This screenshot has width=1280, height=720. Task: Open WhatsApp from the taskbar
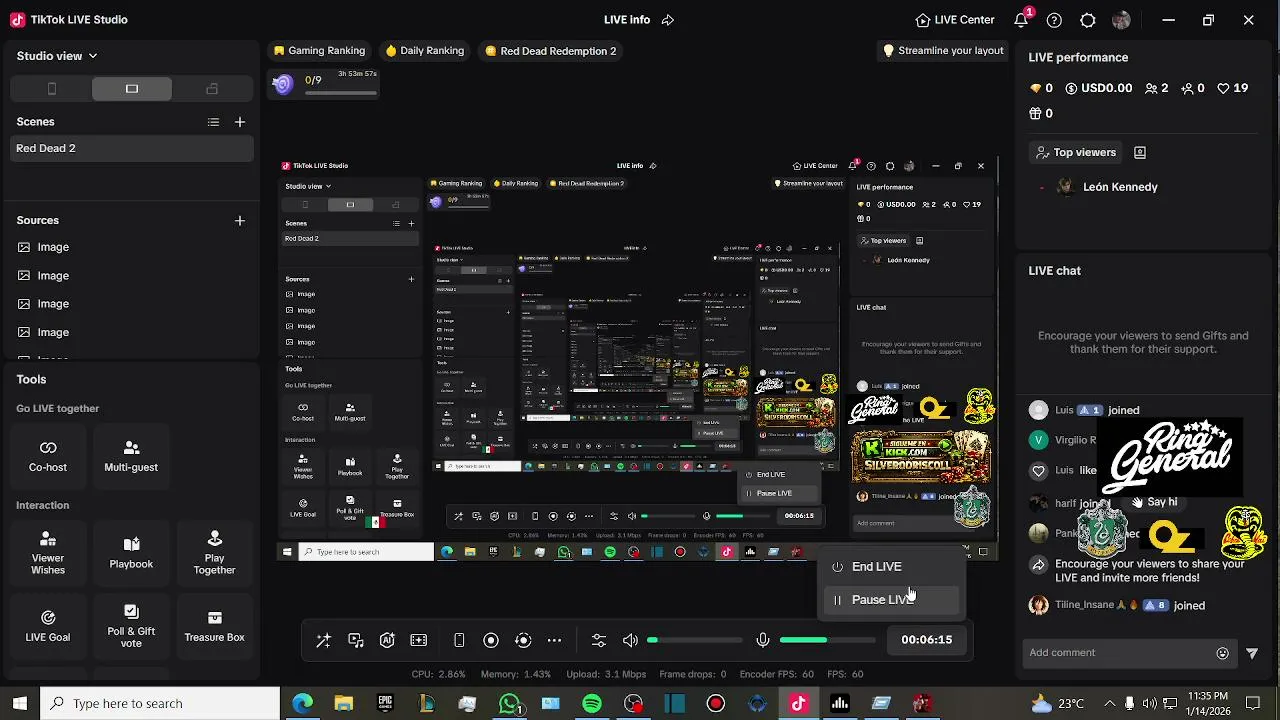pyautogui.click(x=509, y=704)
